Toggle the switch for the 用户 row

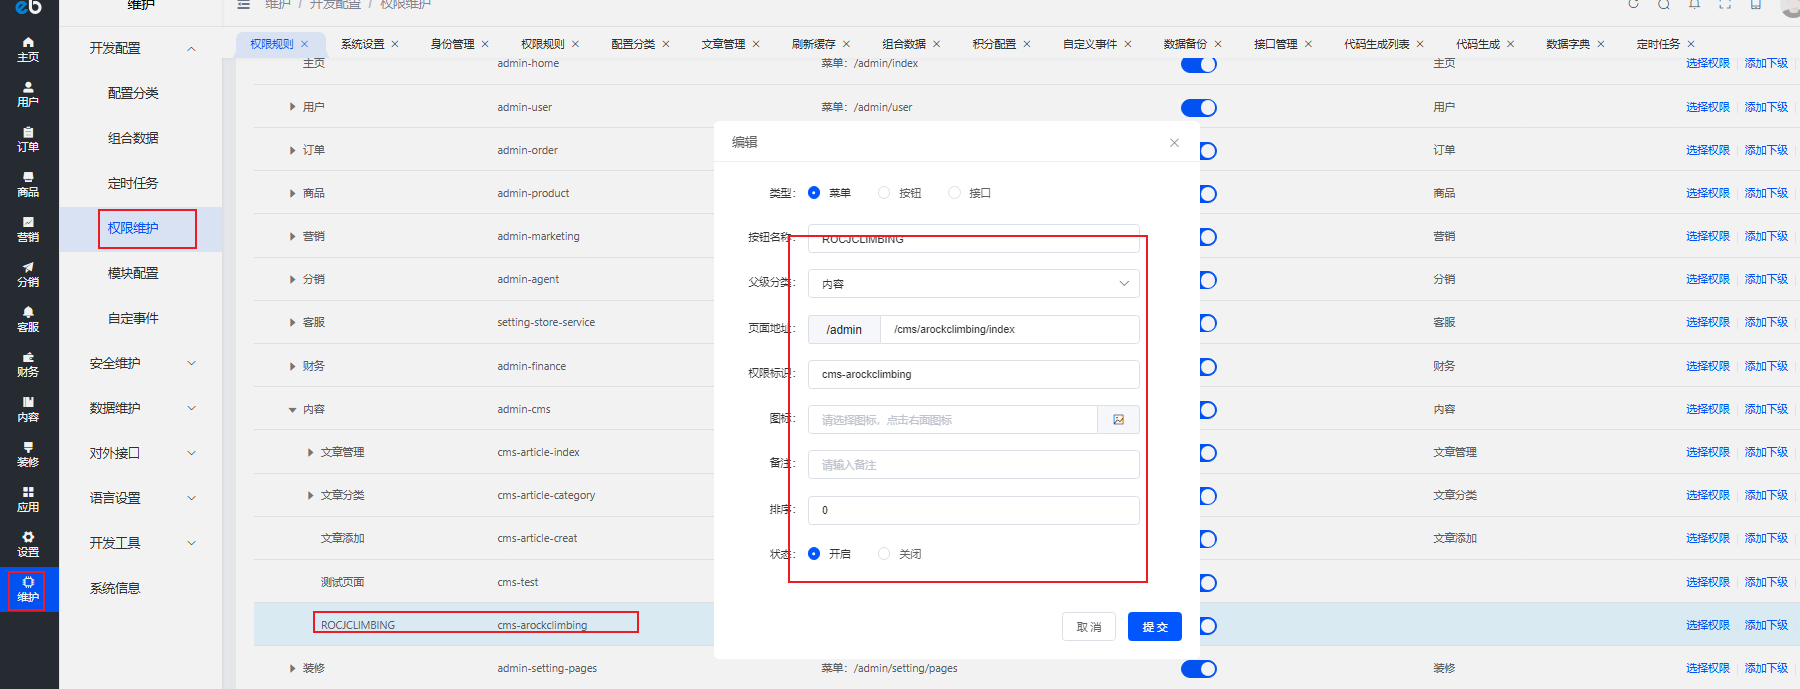[x=1198, y=108]
